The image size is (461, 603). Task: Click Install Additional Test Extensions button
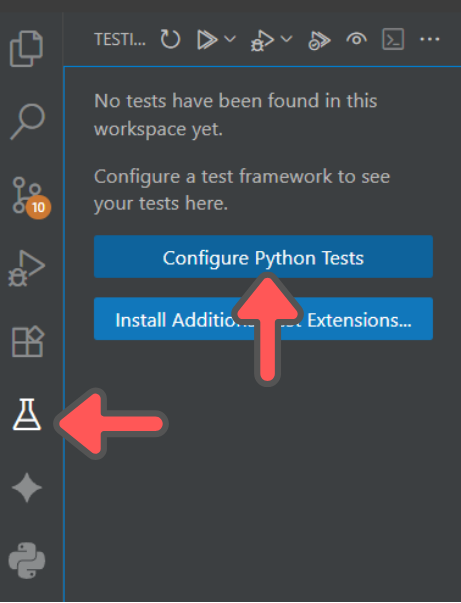[263, 319]
